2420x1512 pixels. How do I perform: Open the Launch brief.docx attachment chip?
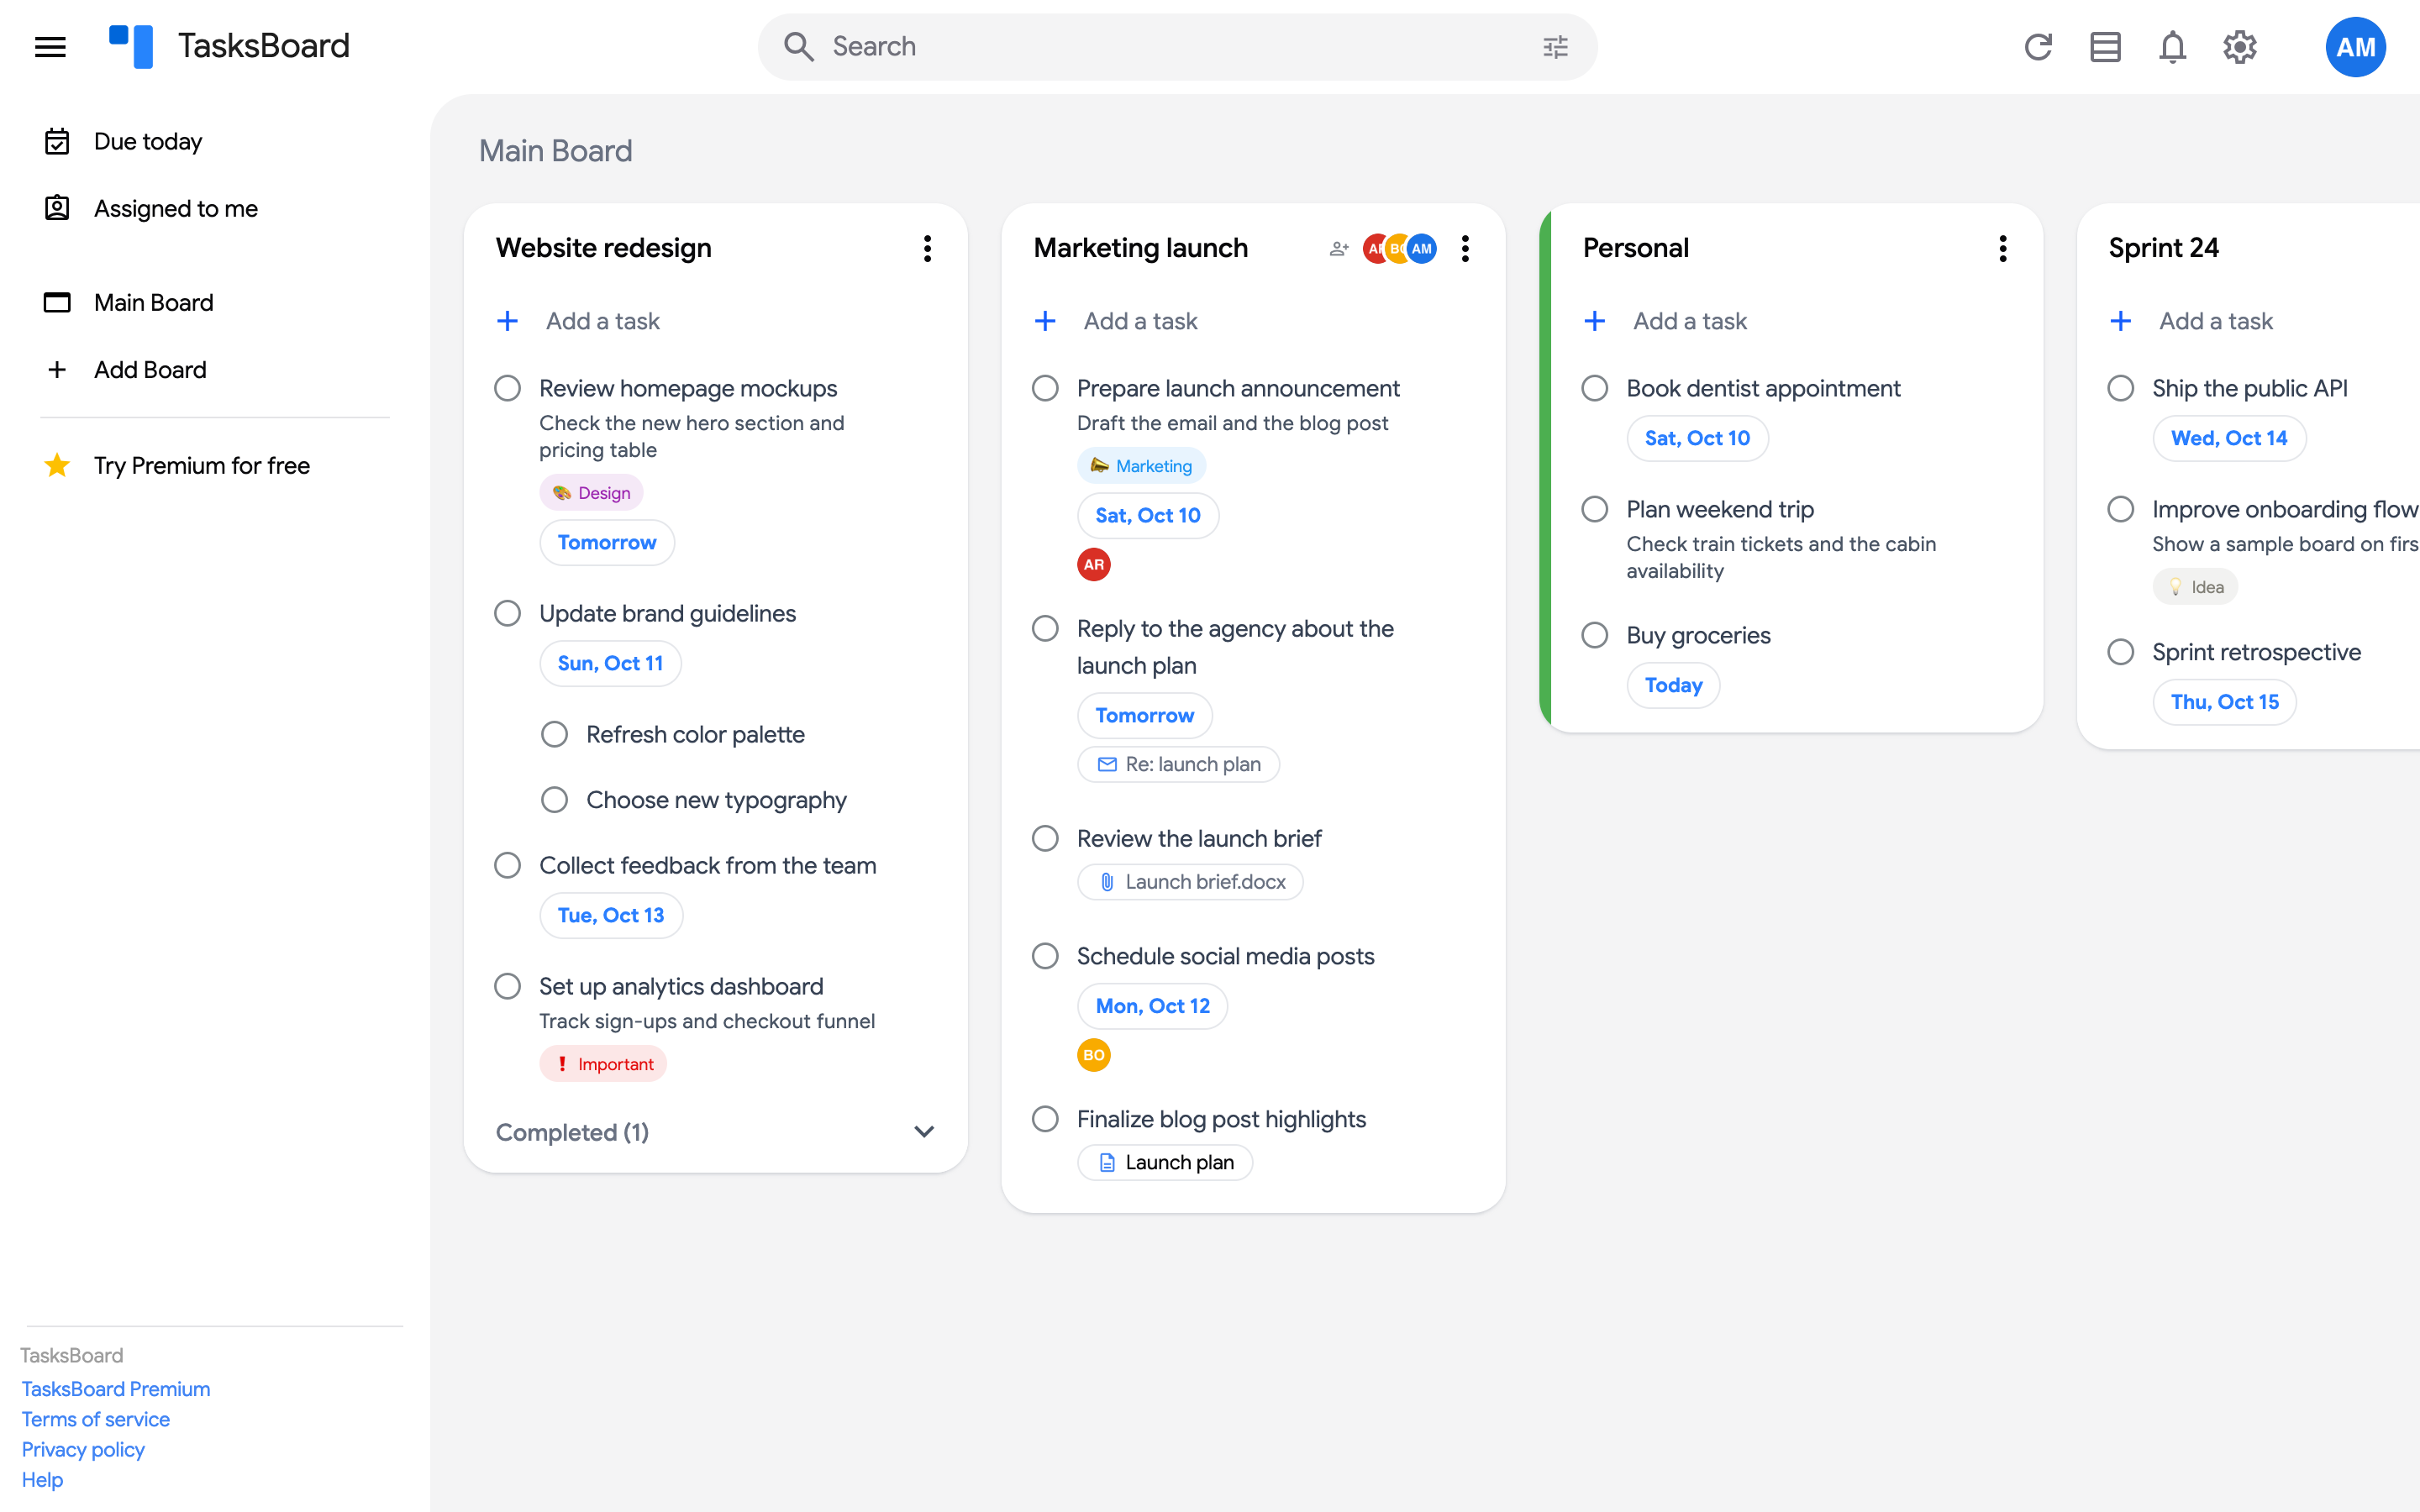click(1190, 882)
